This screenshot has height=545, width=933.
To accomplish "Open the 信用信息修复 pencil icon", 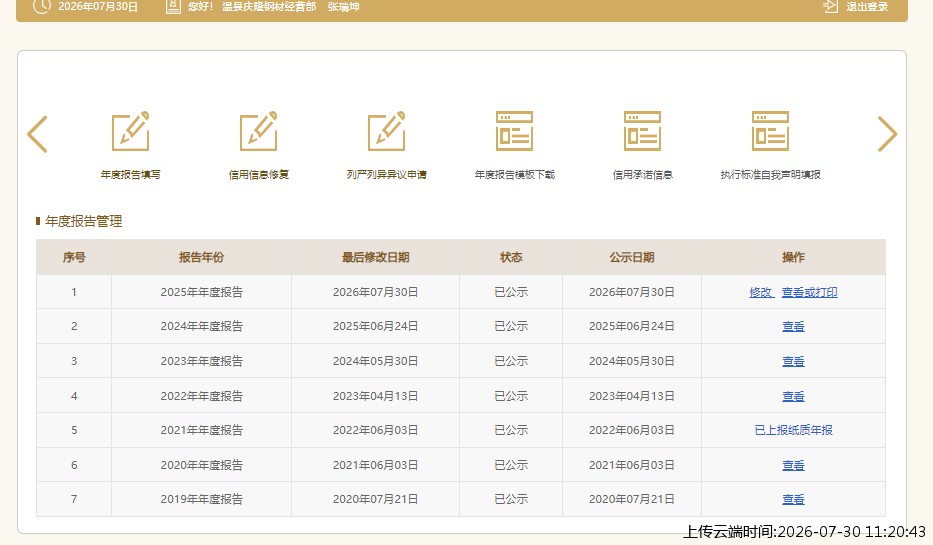I will (x=259, y=131).
